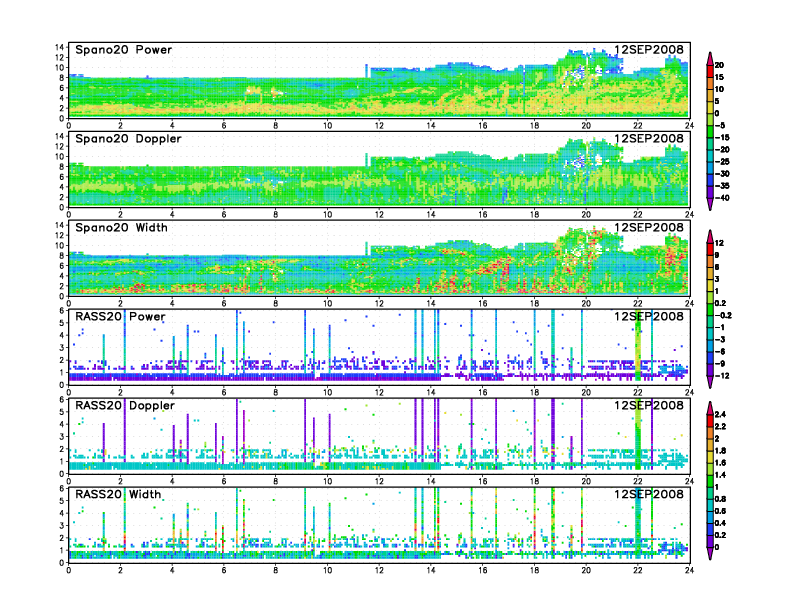Select the 12SEP2008 date in RASS20 Power panel

pos(649,317)
